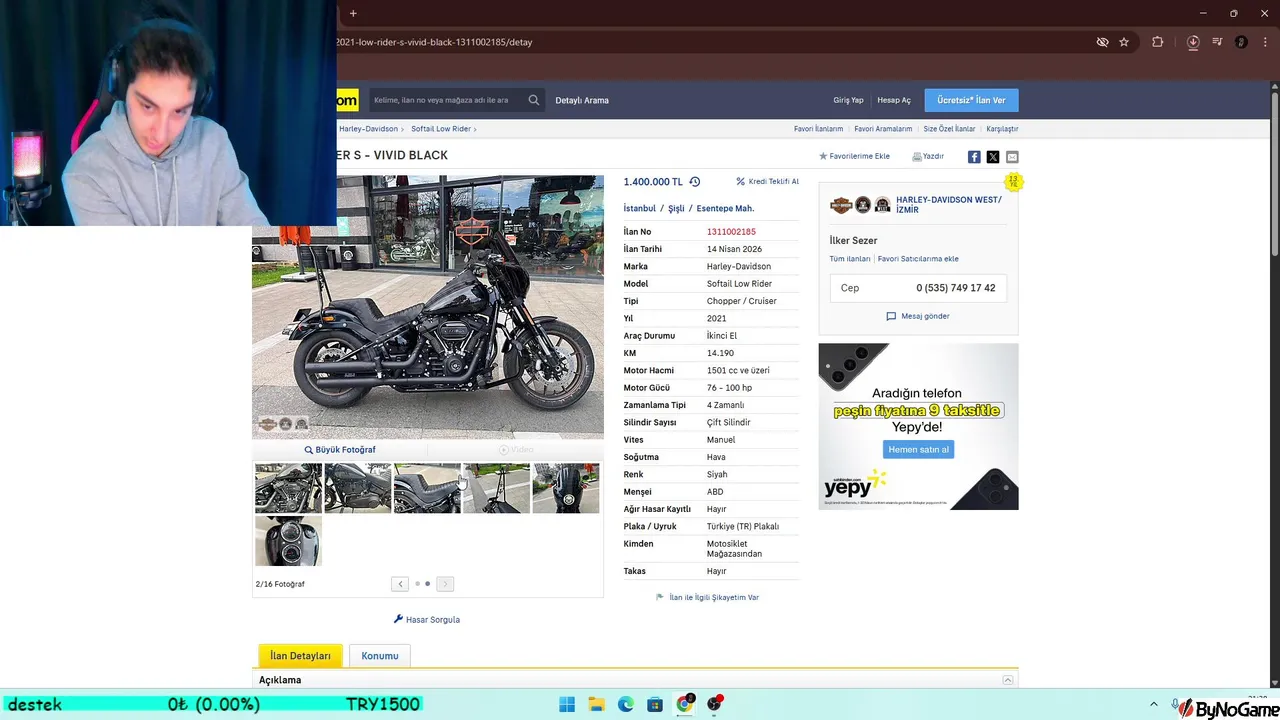The image size is (1280, 720).
Task: Open Microsoft Store from taskbar
Action: [x=655, y=704]
